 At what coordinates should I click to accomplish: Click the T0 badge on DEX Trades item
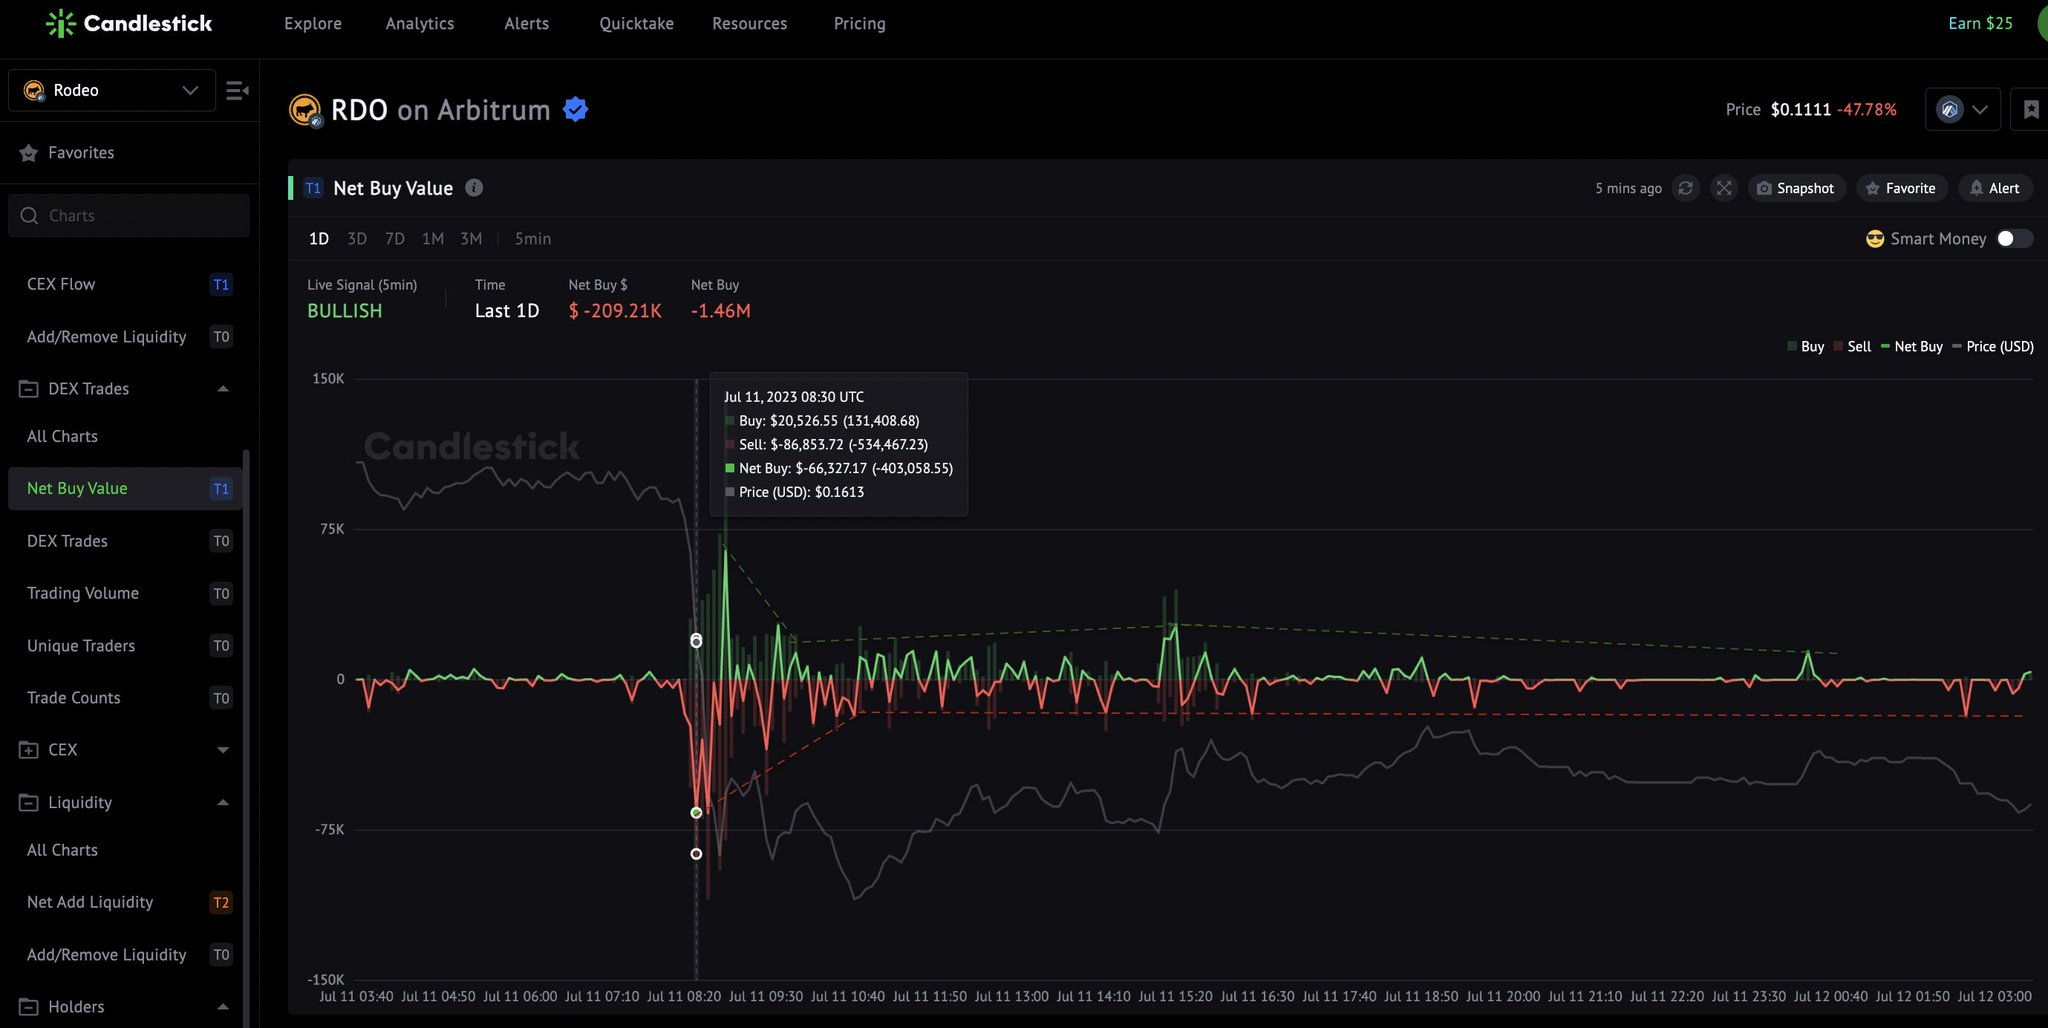(221, 541)
